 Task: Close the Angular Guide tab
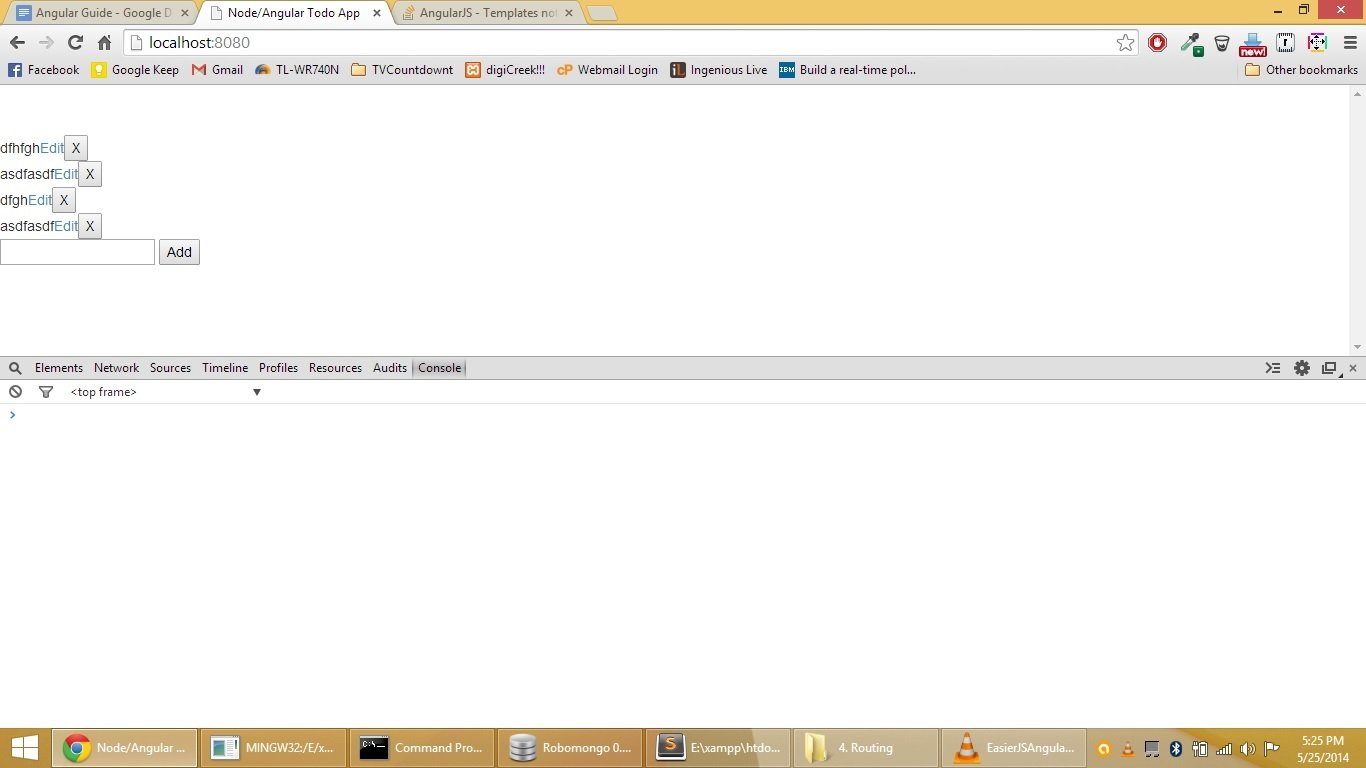coord(185,13)
